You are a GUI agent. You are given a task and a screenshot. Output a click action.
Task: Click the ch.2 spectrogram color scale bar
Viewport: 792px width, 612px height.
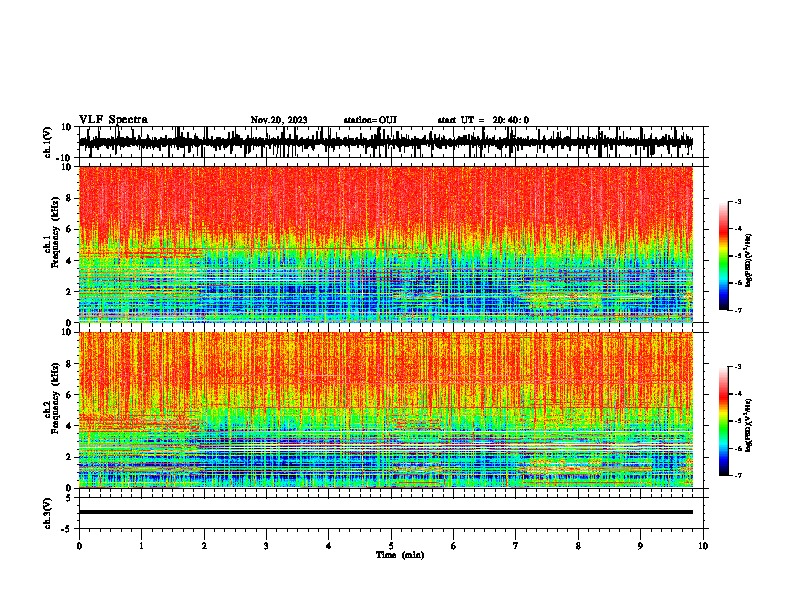[724, 421]
